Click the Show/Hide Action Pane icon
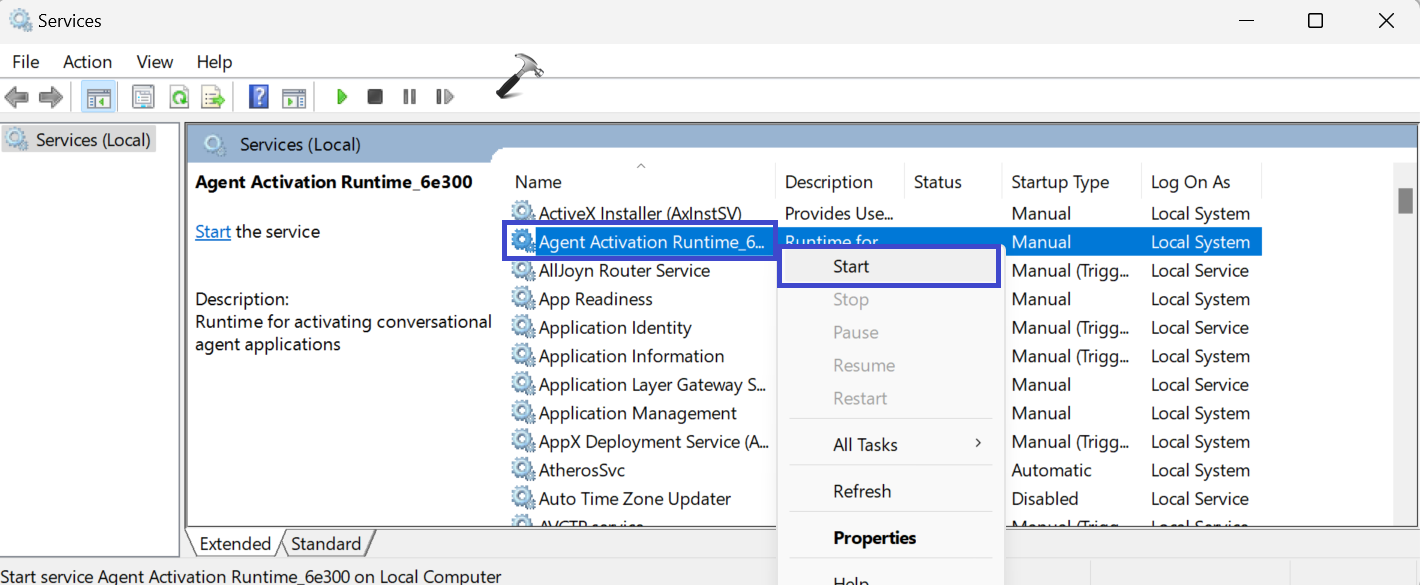Image resolution: width=1420 pixels, height=585 pixels. pos(293,97)
